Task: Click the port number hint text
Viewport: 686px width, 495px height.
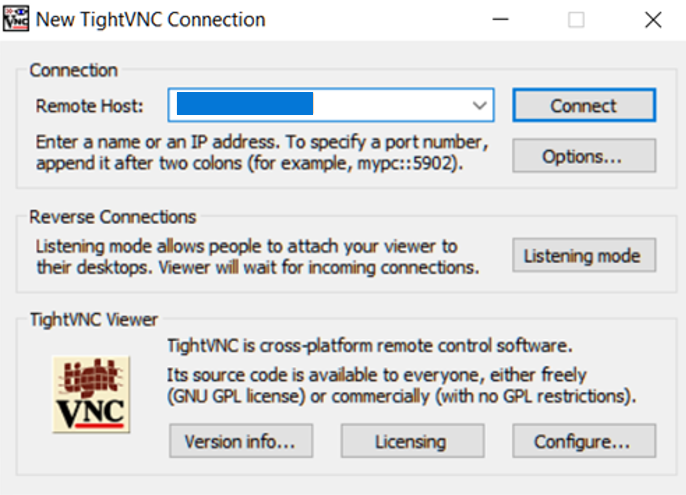Action: tap(262, 150)
